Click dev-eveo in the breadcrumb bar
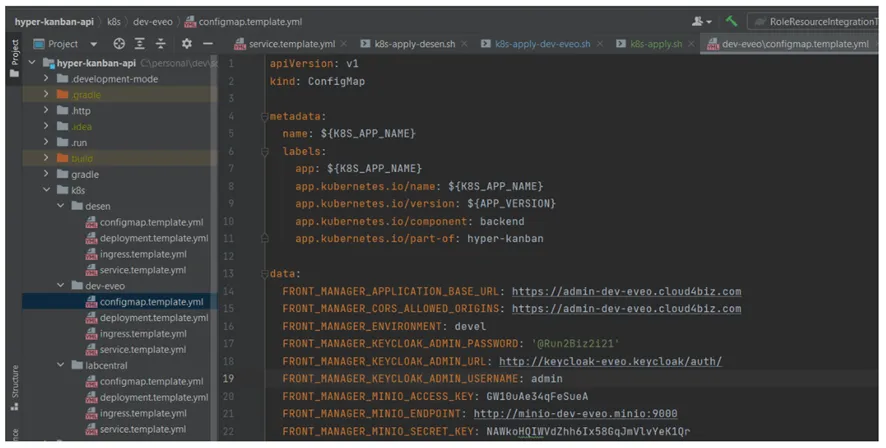This screenshot has width=886, height=448. pos(153,21)
